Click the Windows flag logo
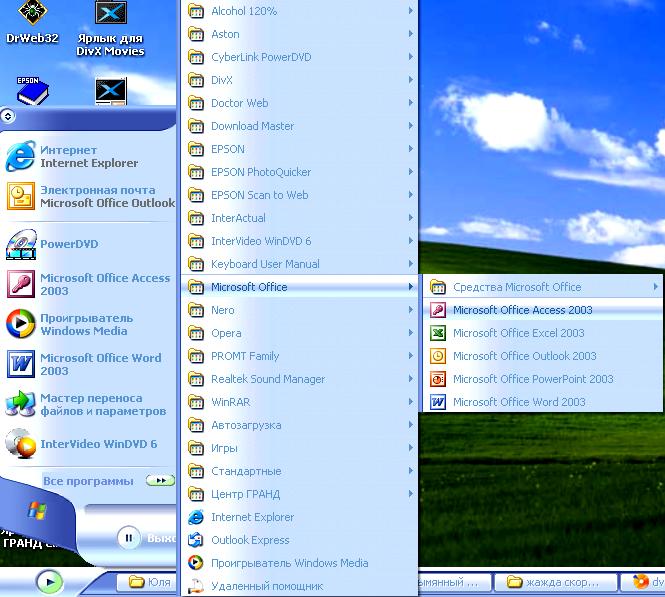This screenshot has height=597, width=665. 36,510
